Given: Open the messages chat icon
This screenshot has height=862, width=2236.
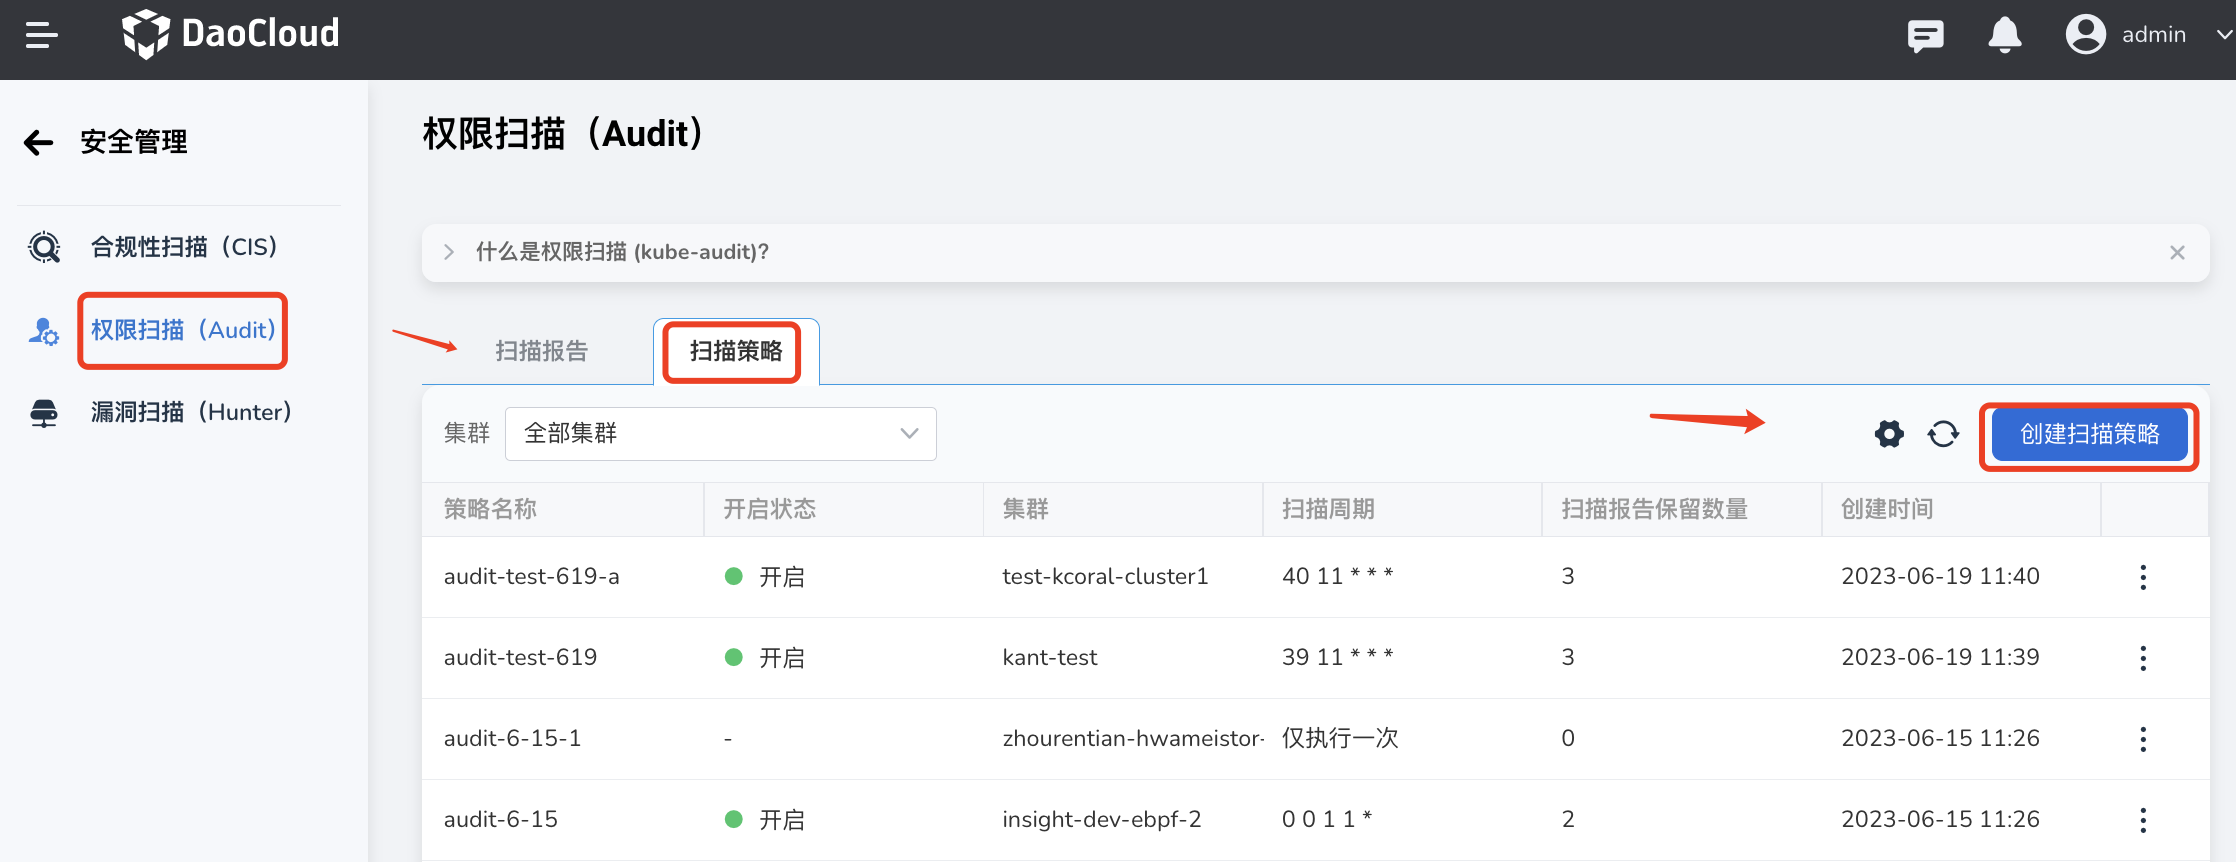Looking at the screenshot, I should point(1925,36).
